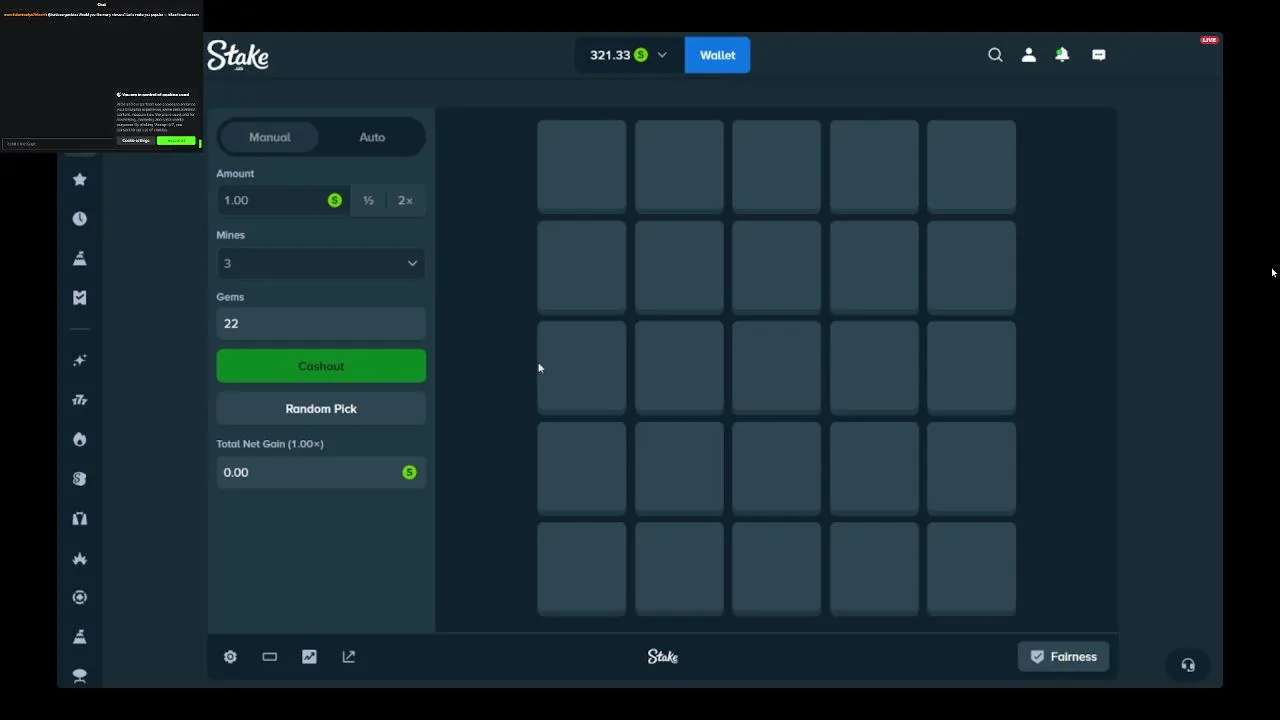This screenshot has height=720, width=1280.
Task: Double the bet with 2× button
Action: (x=405, y=200)
